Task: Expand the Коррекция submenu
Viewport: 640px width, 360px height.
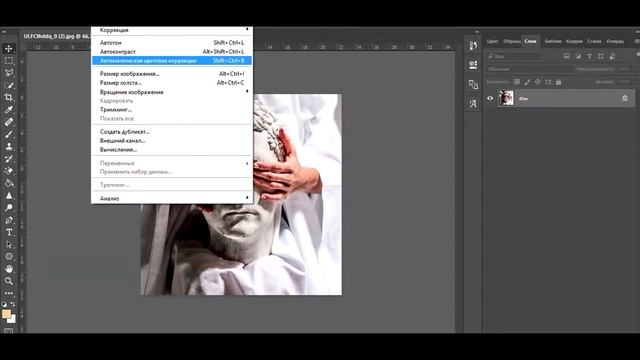Action: (x=172, y=30)
